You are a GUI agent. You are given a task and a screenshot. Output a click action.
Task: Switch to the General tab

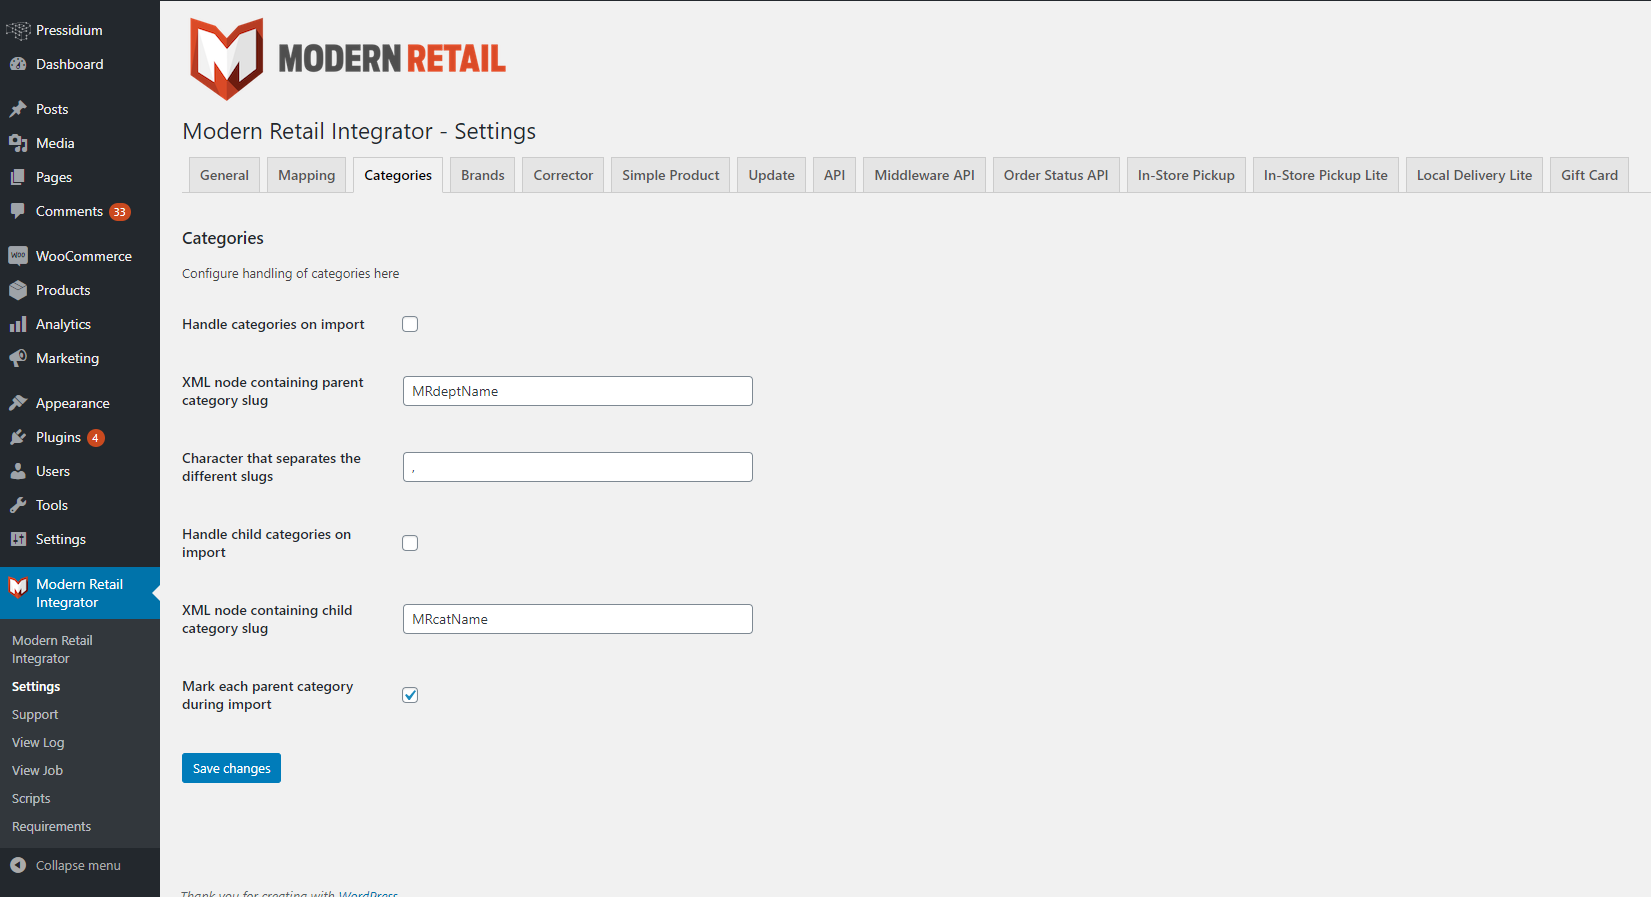224,175
